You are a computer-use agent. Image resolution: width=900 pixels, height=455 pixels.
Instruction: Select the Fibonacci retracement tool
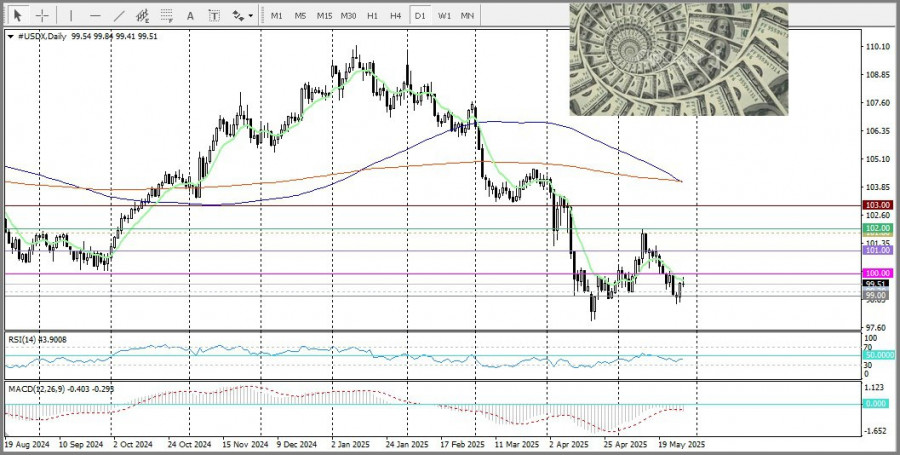167,15
